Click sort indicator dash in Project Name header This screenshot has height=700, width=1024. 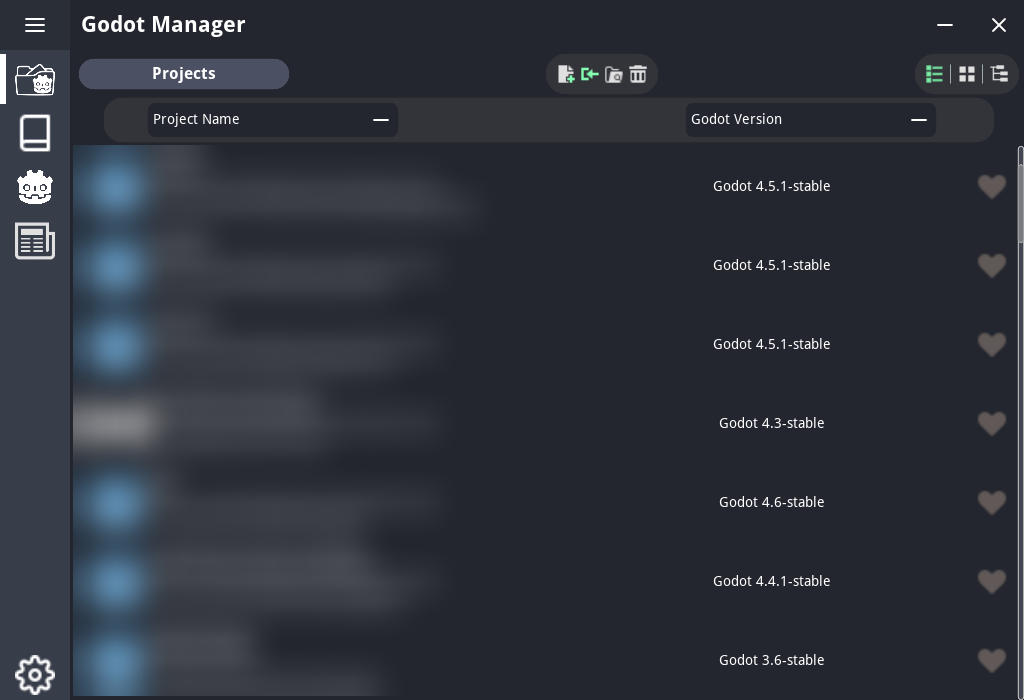point(381,119)
